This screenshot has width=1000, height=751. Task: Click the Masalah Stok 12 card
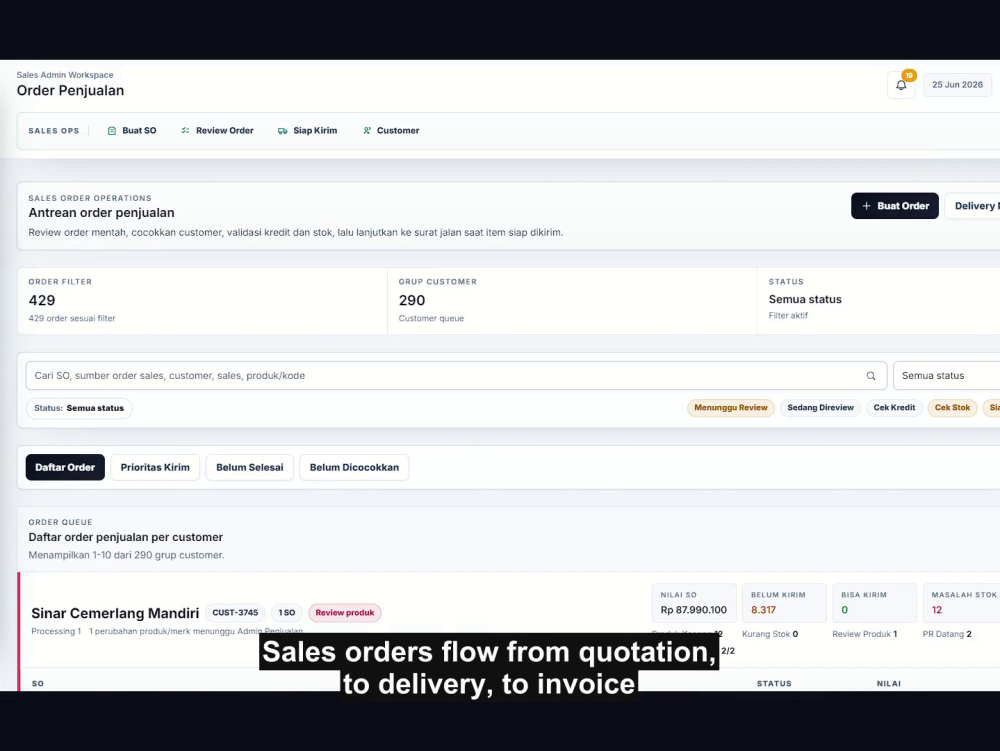(962, 603)
